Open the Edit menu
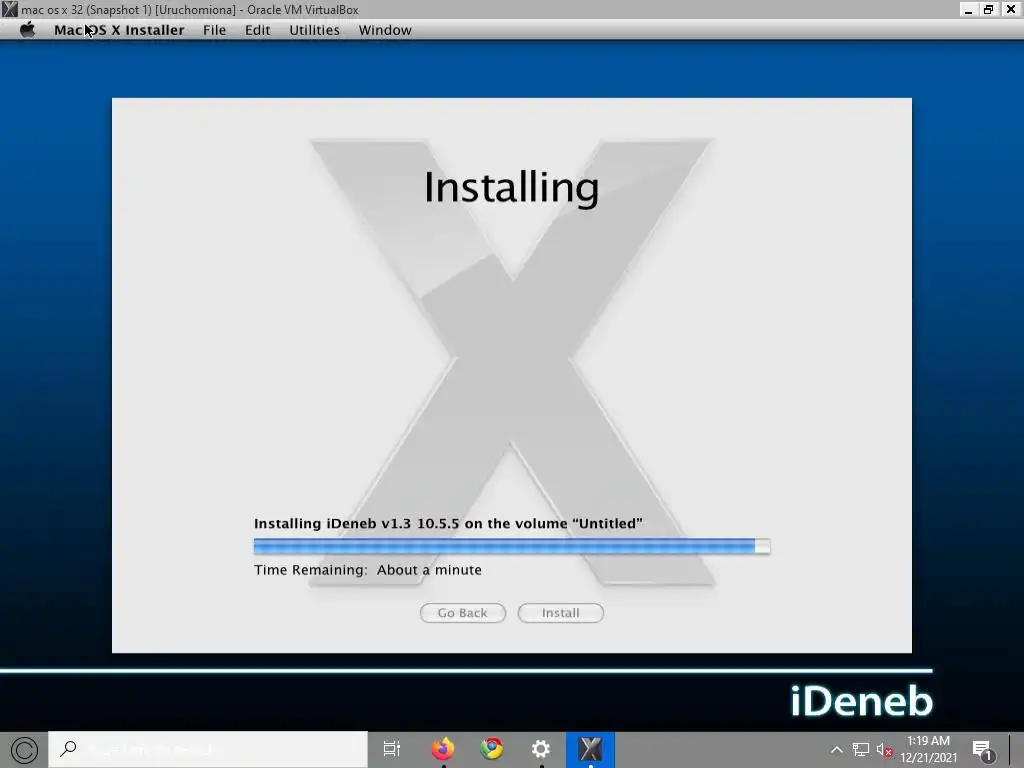This screenshot has height=768, width=1024. 257,30
